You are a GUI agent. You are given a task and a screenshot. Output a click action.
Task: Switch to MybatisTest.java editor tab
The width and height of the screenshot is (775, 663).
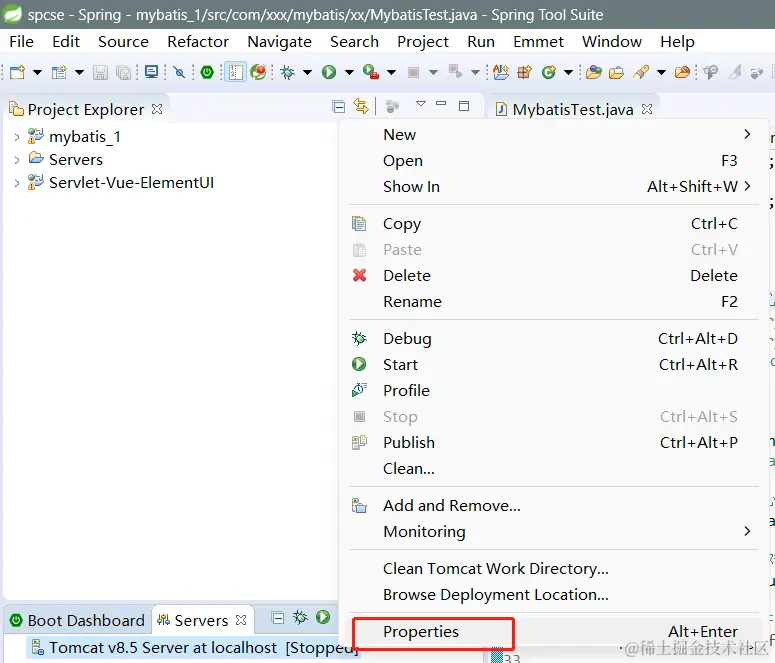tap(573, 109)
